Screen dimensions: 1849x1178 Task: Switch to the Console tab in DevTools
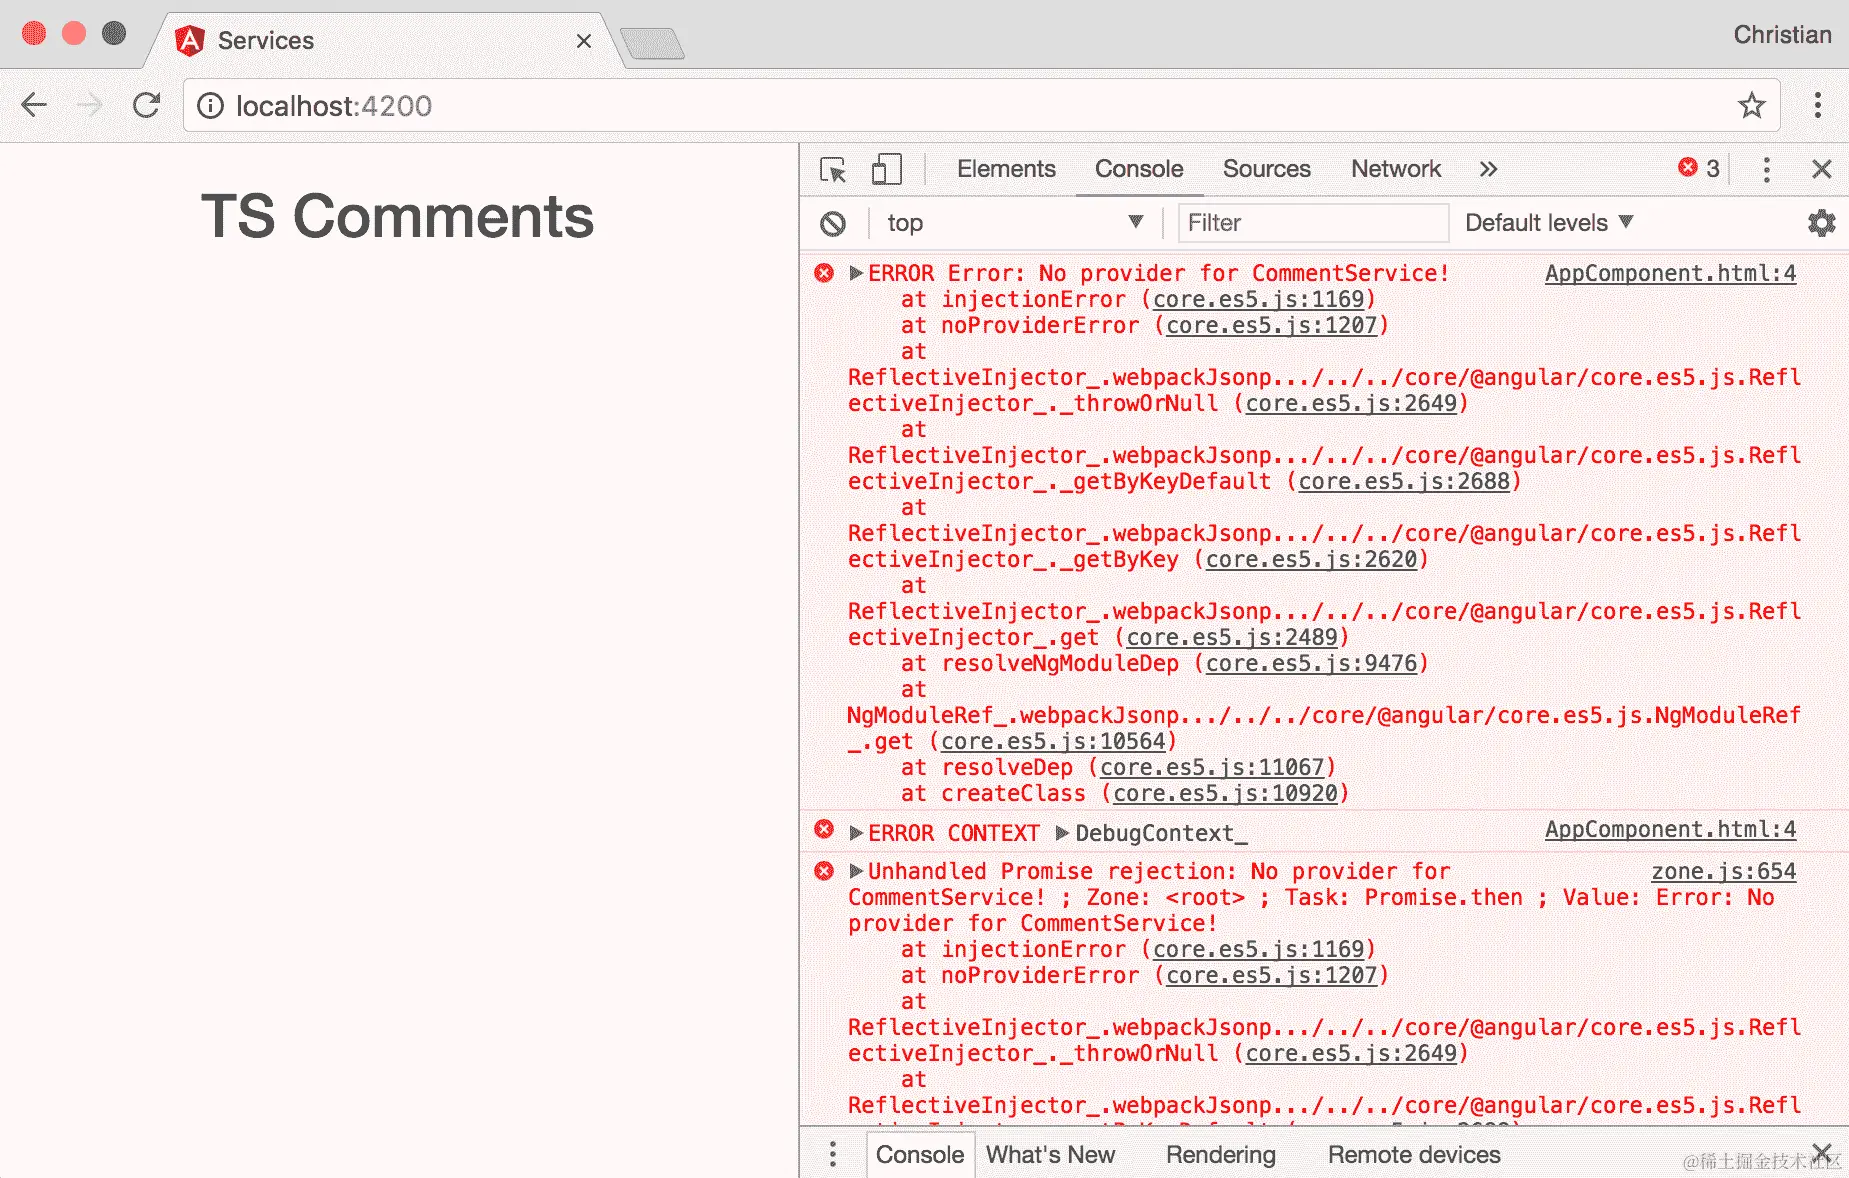(1139, 169)
